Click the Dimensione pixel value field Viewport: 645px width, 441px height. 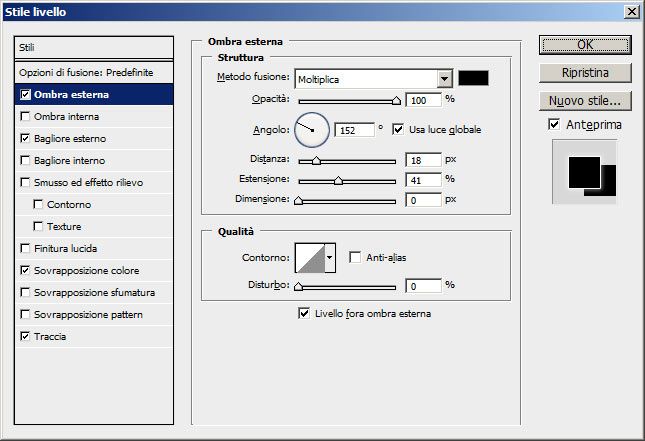(x=423, y=200)
